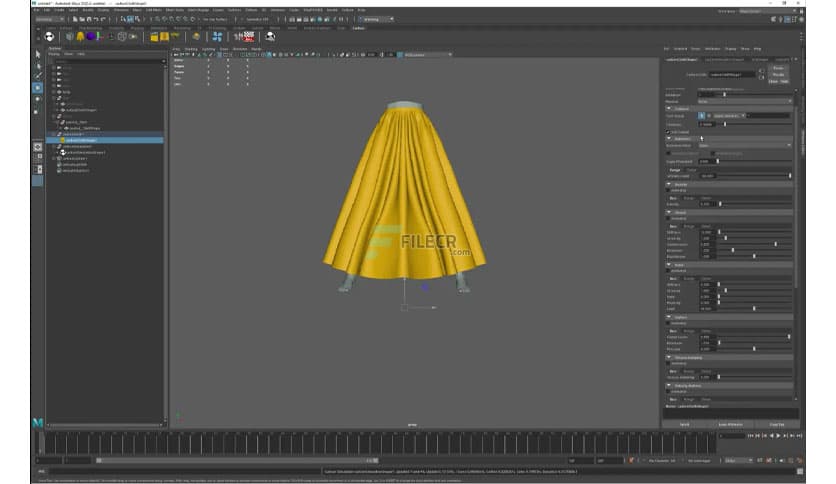
Task: Jump to the end of the playback range
Action: click(799, 436)
